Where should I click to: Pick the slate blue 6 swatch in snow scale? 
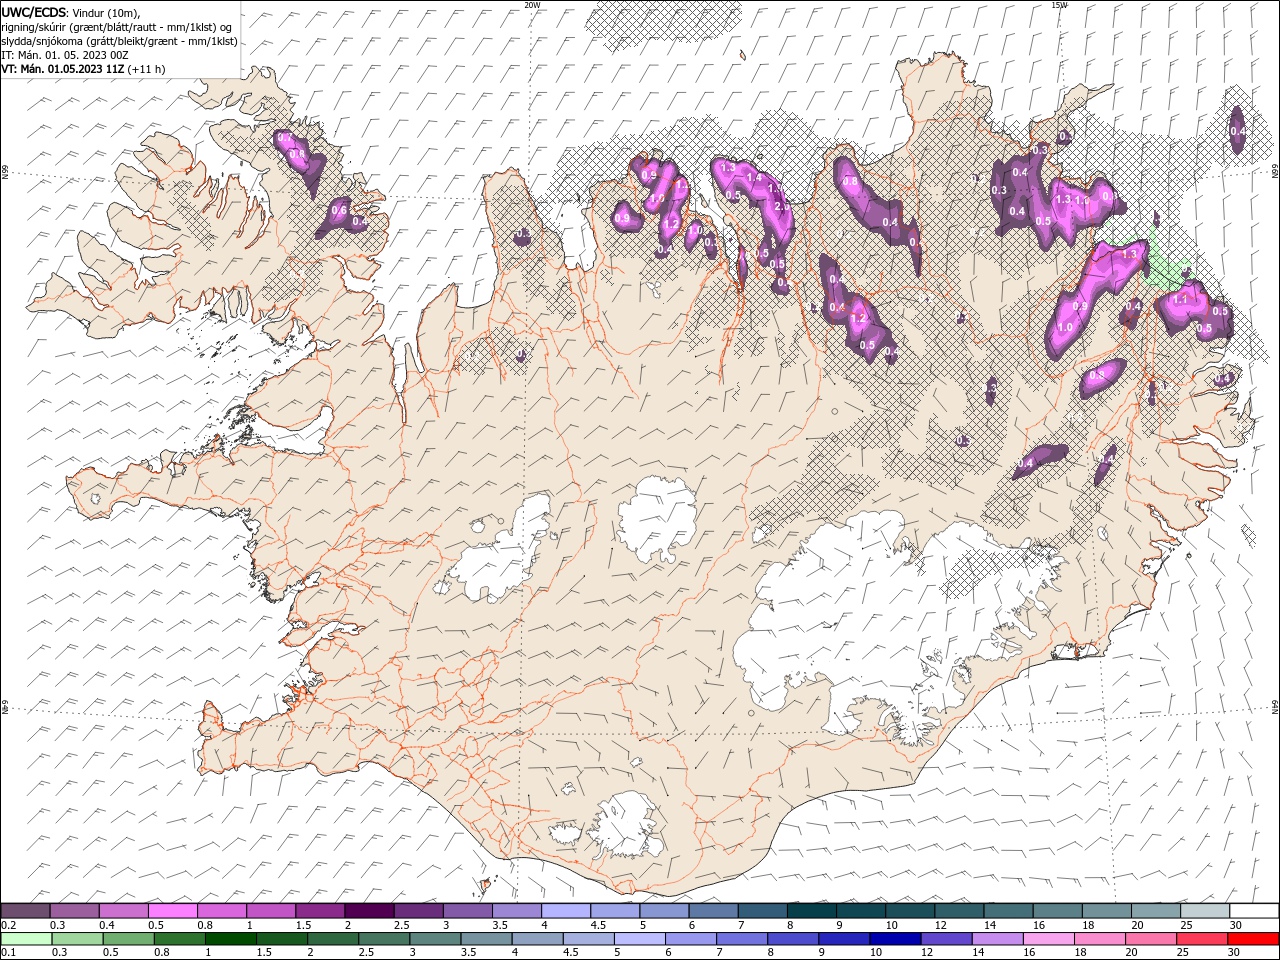[714, 911]
